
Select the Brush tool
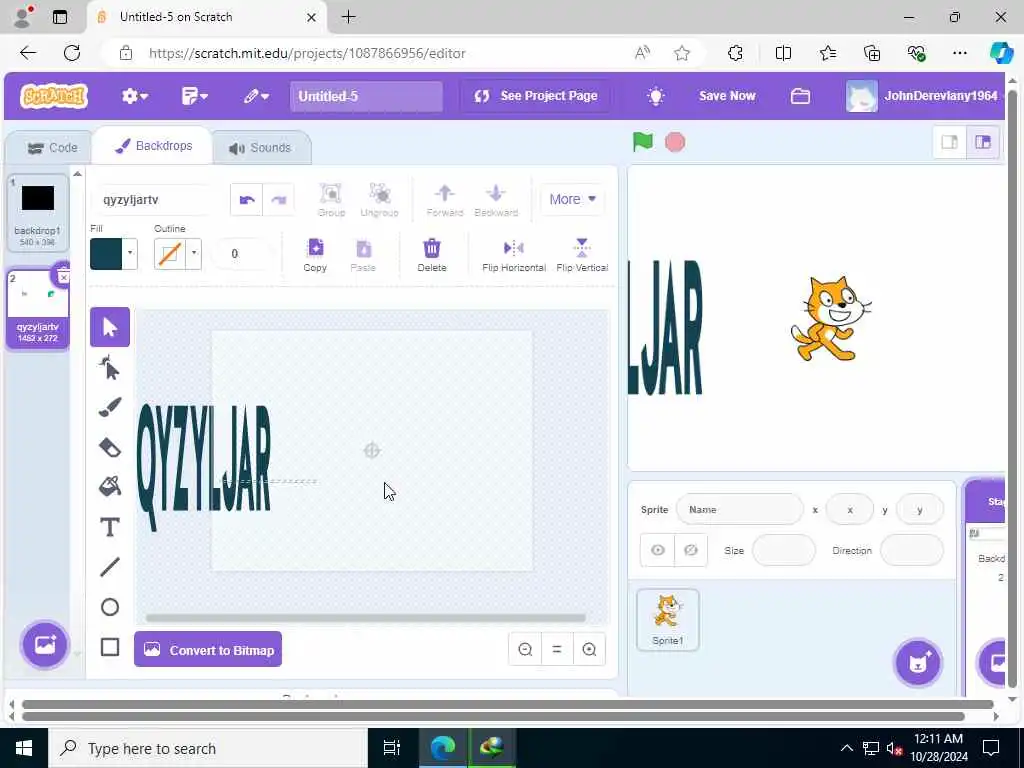point(110,408)
